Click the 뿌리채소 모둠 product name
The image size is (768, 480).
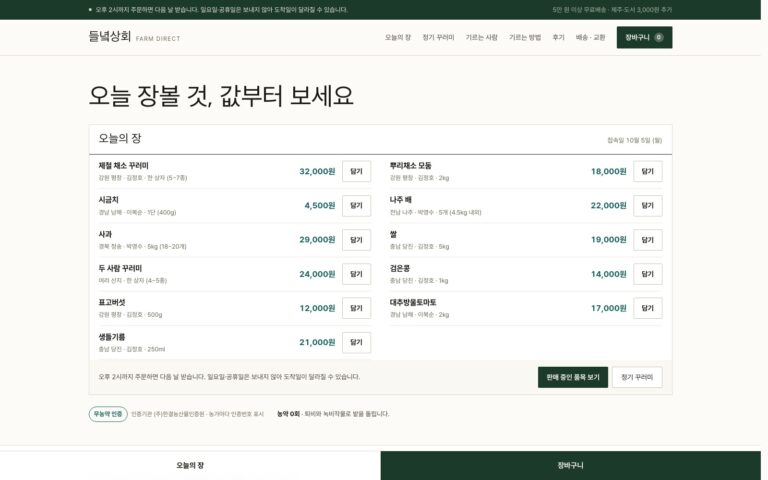410,166
